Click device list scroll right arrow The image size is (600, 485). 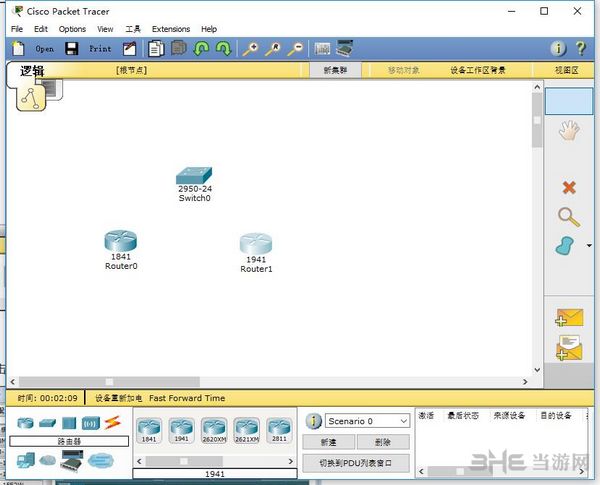pyautogui.click(x=291, y=461)
